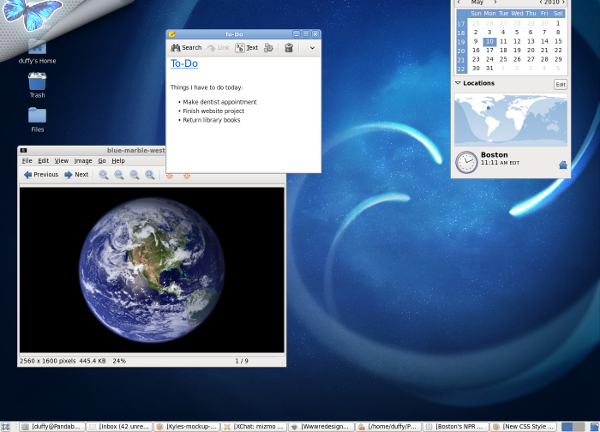Click the note icon in To-Do title bar
The image size is (600, 432).
pos(172,34)
